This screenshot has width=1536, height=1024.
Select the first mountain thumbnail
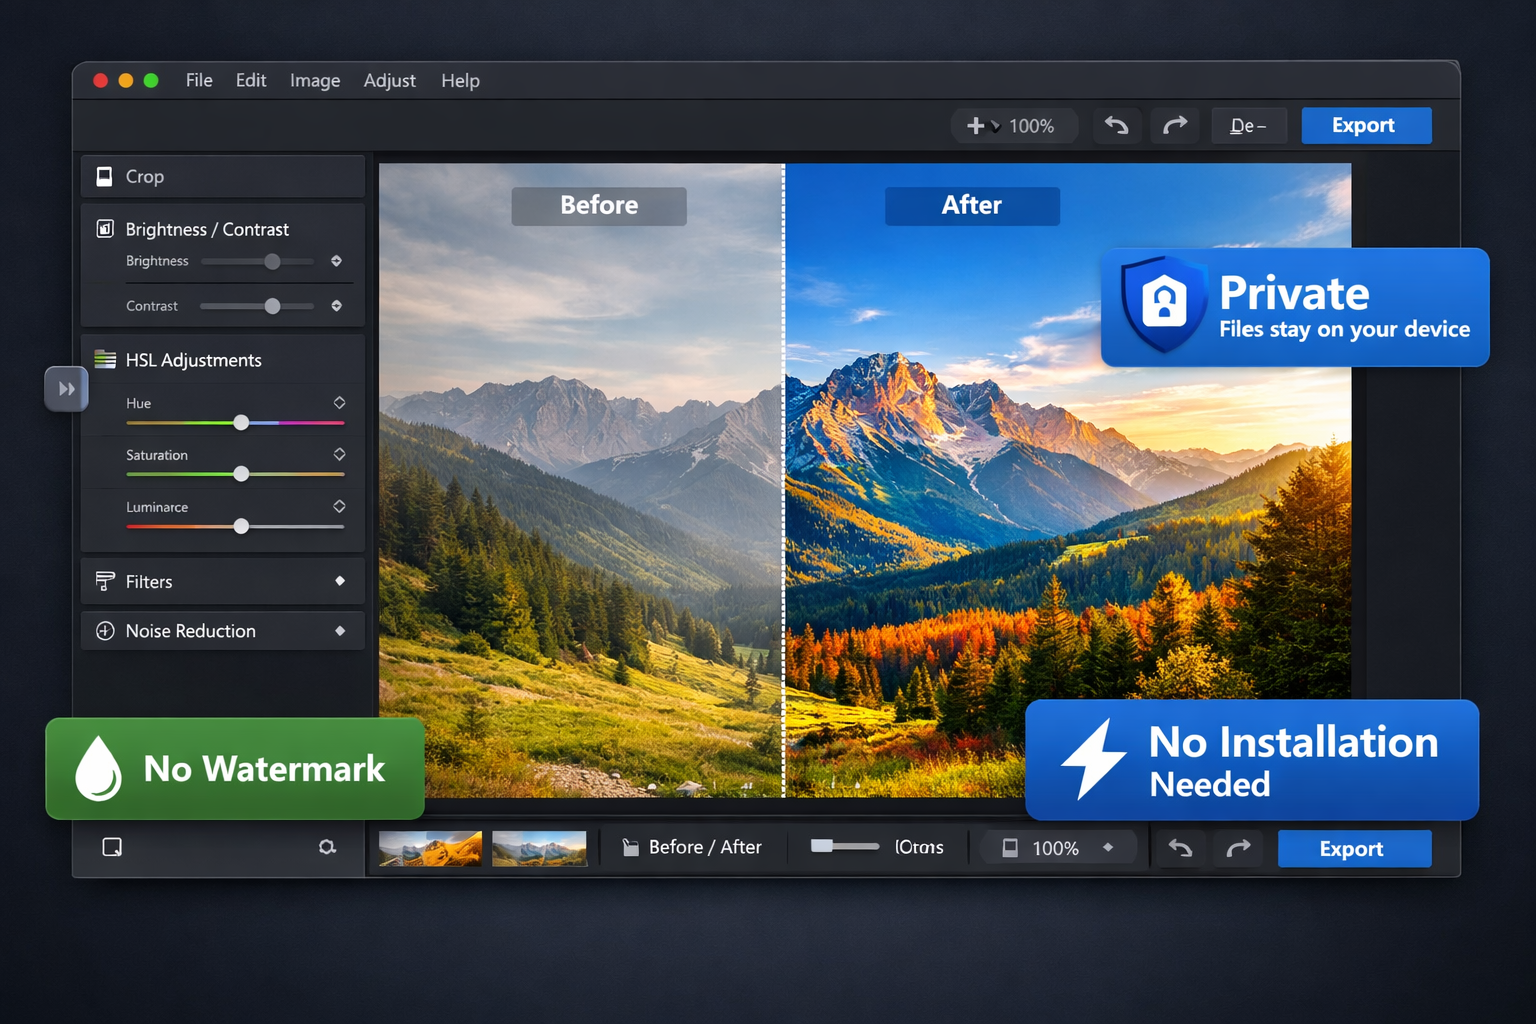coord(430,849)
